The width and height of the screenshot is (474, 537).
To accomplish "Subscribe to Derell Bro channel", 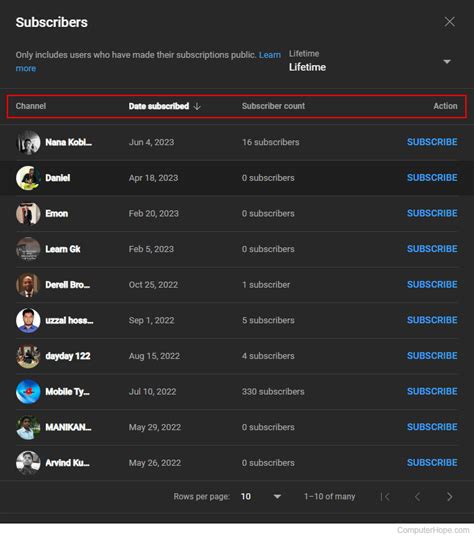I will click(x=432, y=285).
